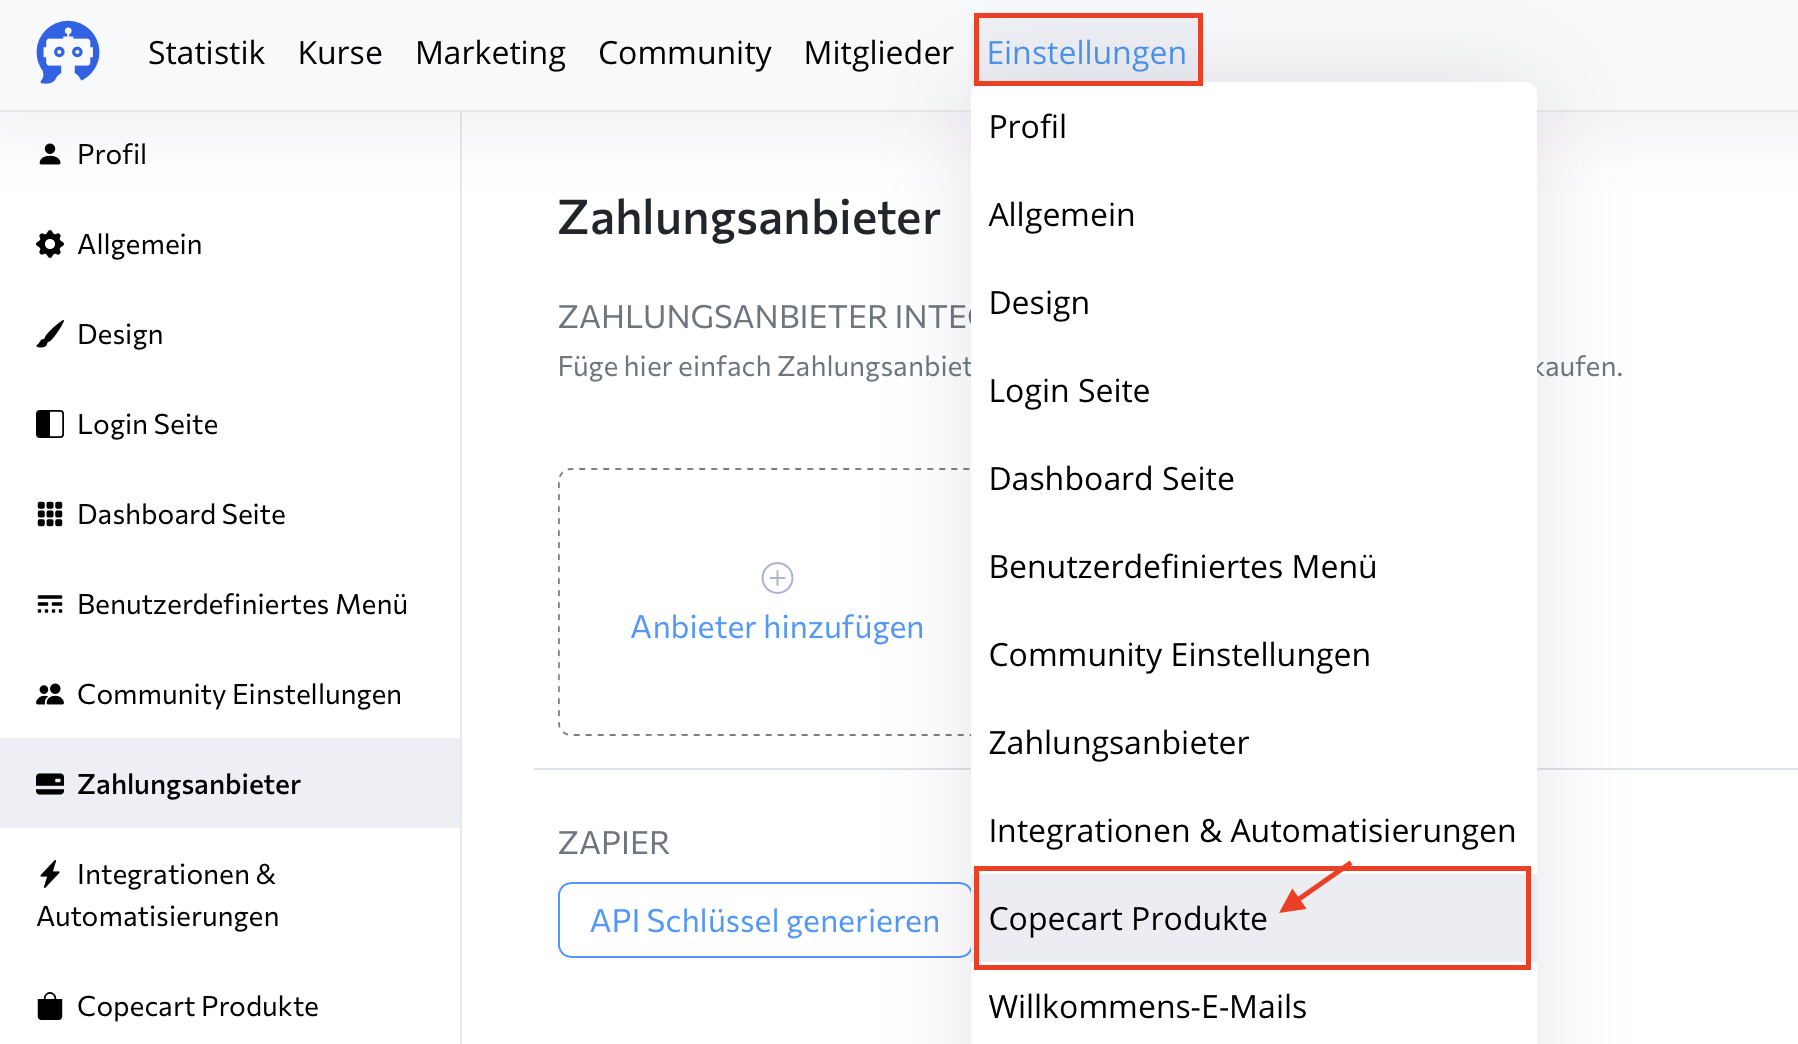The image size is (1798, 1044).
Task: Choose Willkommens-E-Mails from dropdown
Action: click(x=1147, y=1006)
